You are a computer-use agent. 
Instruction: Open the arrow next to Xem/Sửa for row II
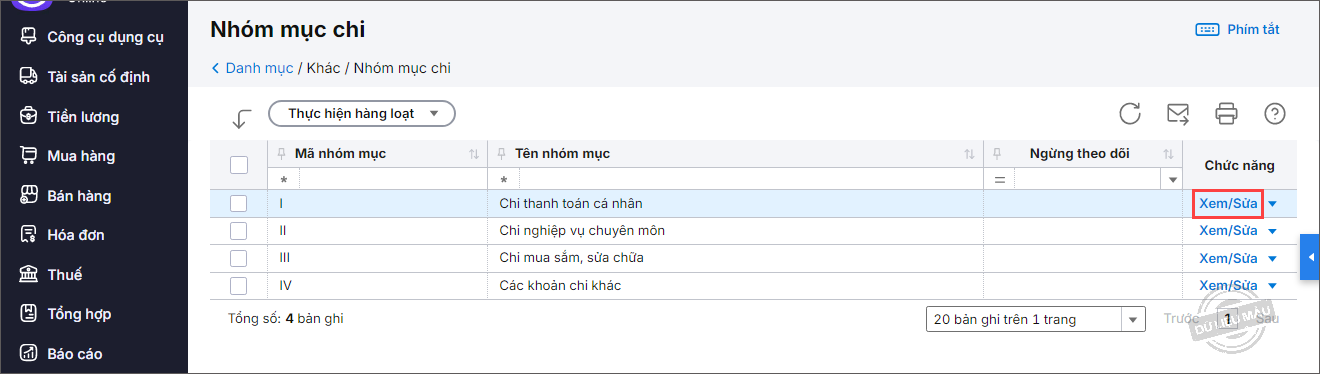[x=1272, y=231]
